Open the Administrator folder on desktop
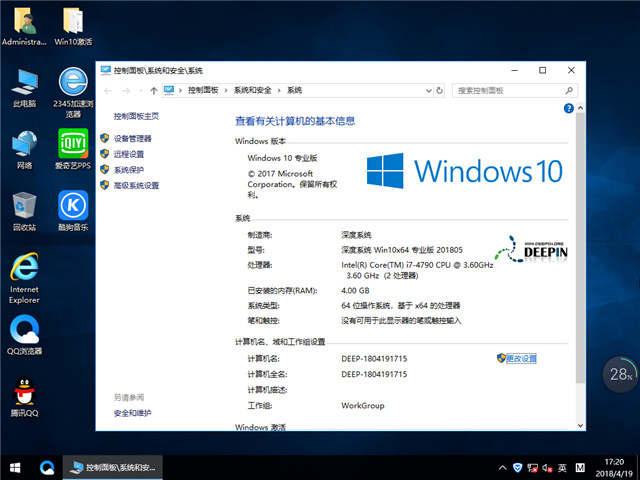Viewport: 640px width, 480px height. pyautogui.click(x=24, y=26)
